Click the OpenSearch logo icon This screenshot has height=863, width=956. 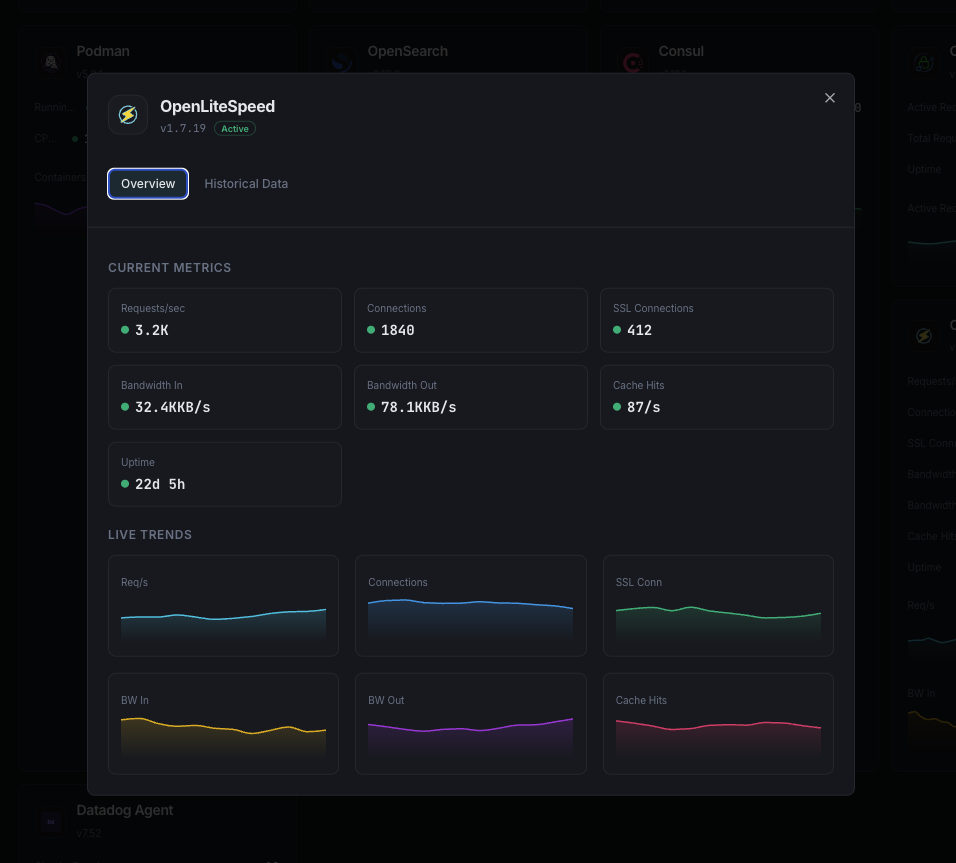[x=340, y=61]
